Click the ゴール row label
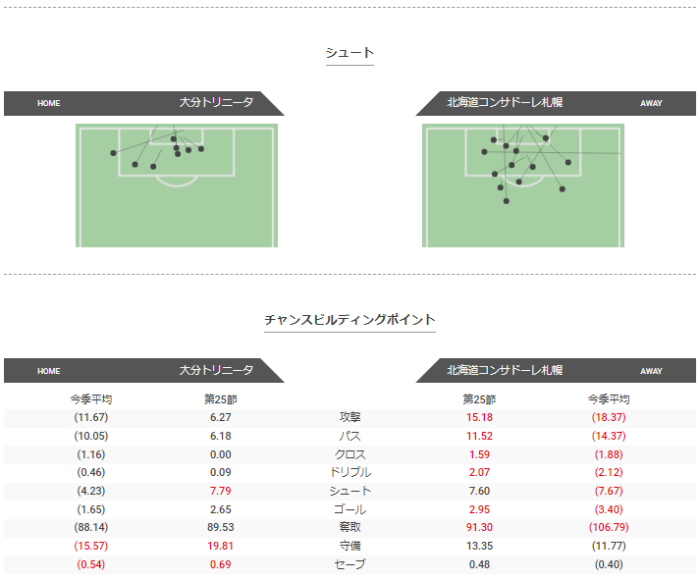Screen dimensions: 700x581 350,509
